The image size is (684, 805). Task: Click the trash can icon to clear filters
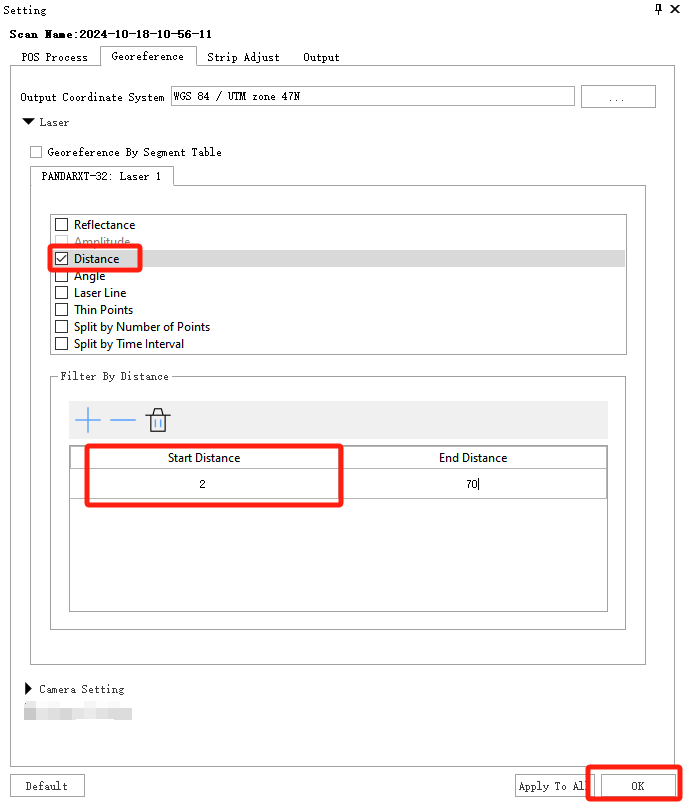(158, 420)
